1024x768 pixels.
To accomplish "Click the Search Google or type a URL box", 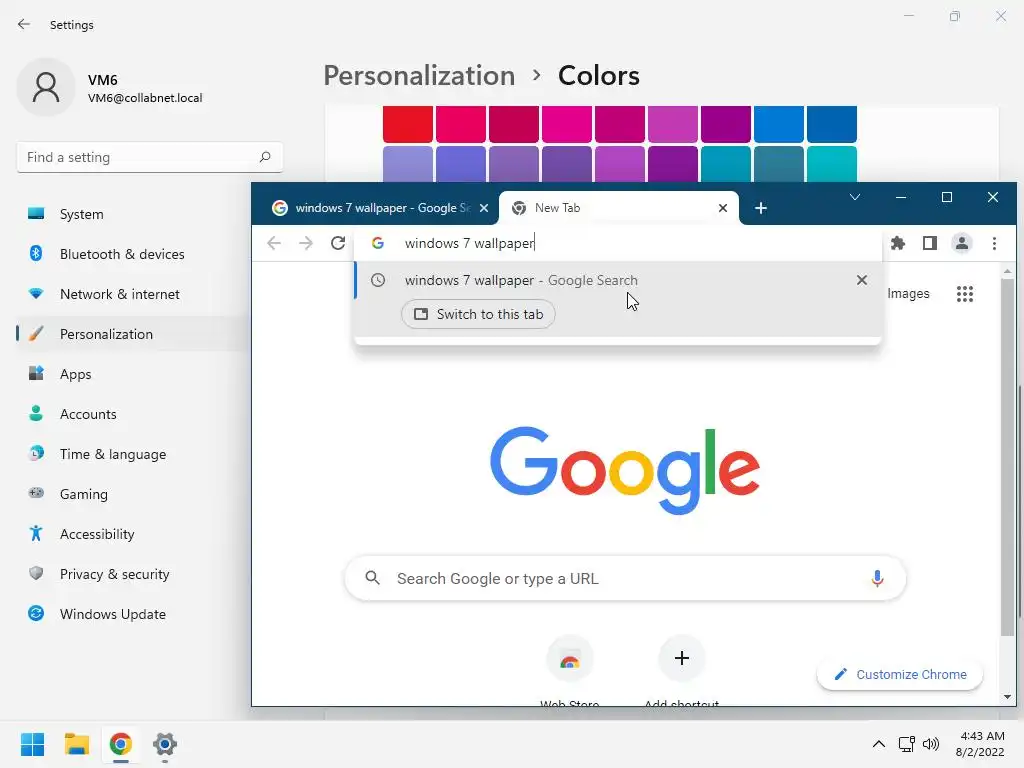I will [625, 579].
